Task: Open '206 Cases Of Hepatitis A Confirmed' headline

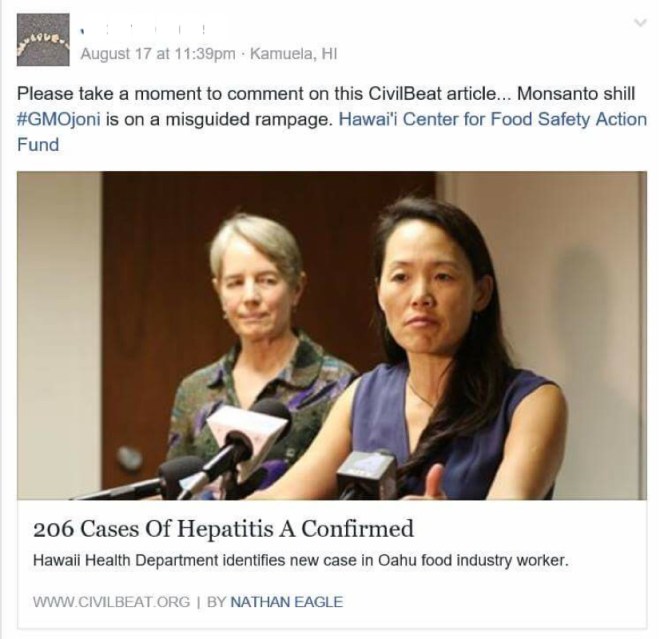Action: coord(223,529)
